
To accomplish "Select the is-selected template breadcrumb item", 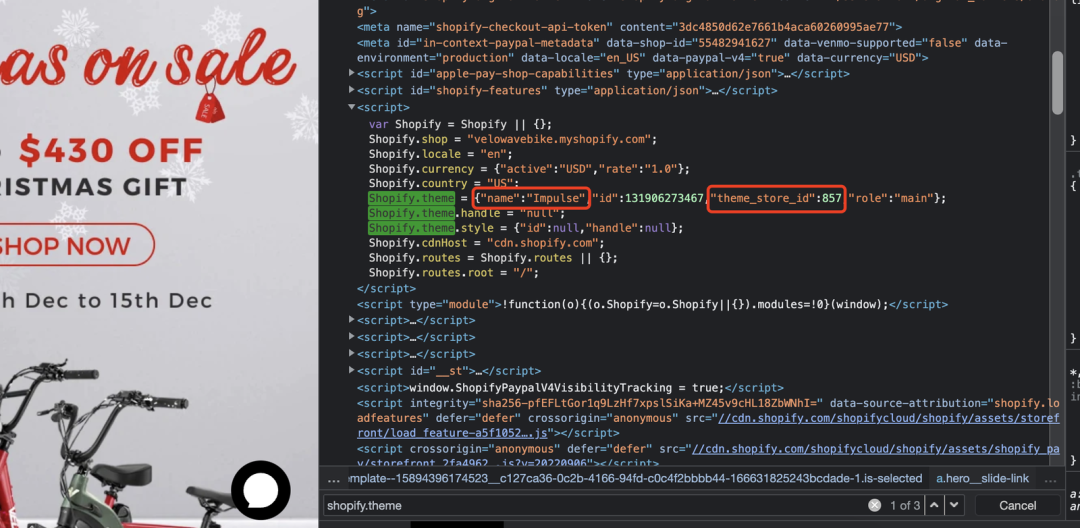I will (x=635, y=478).
